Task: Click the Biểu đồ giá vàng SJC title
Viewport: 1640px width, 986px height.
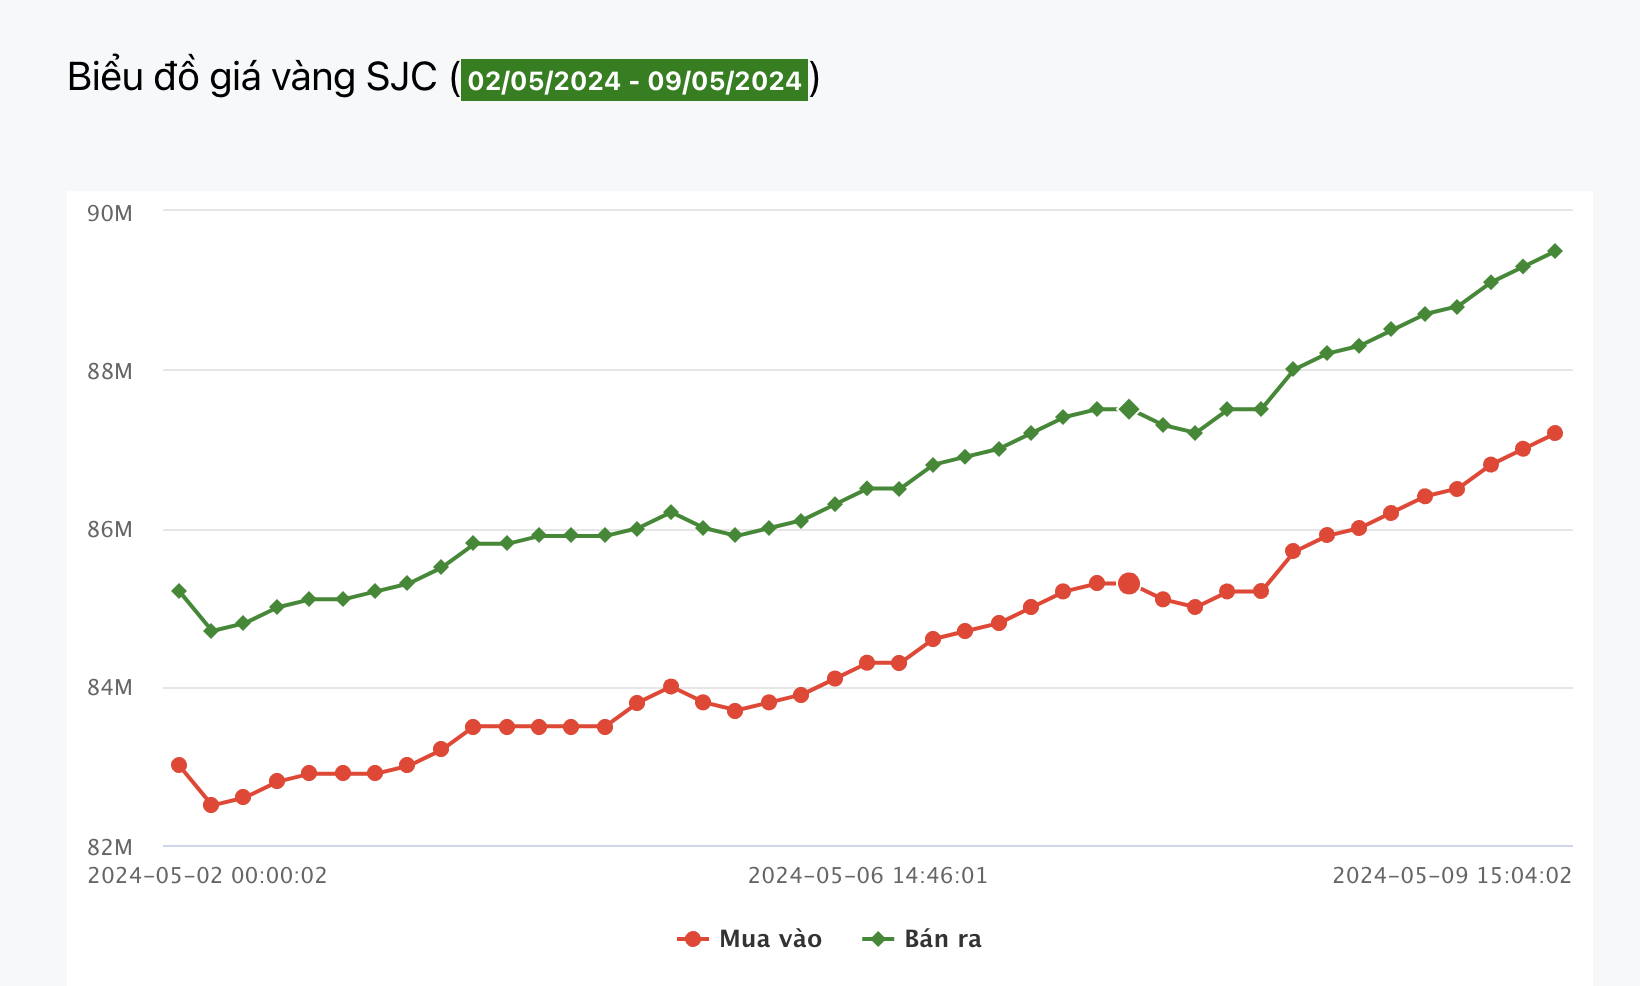Action: click(x=252, y=78)
